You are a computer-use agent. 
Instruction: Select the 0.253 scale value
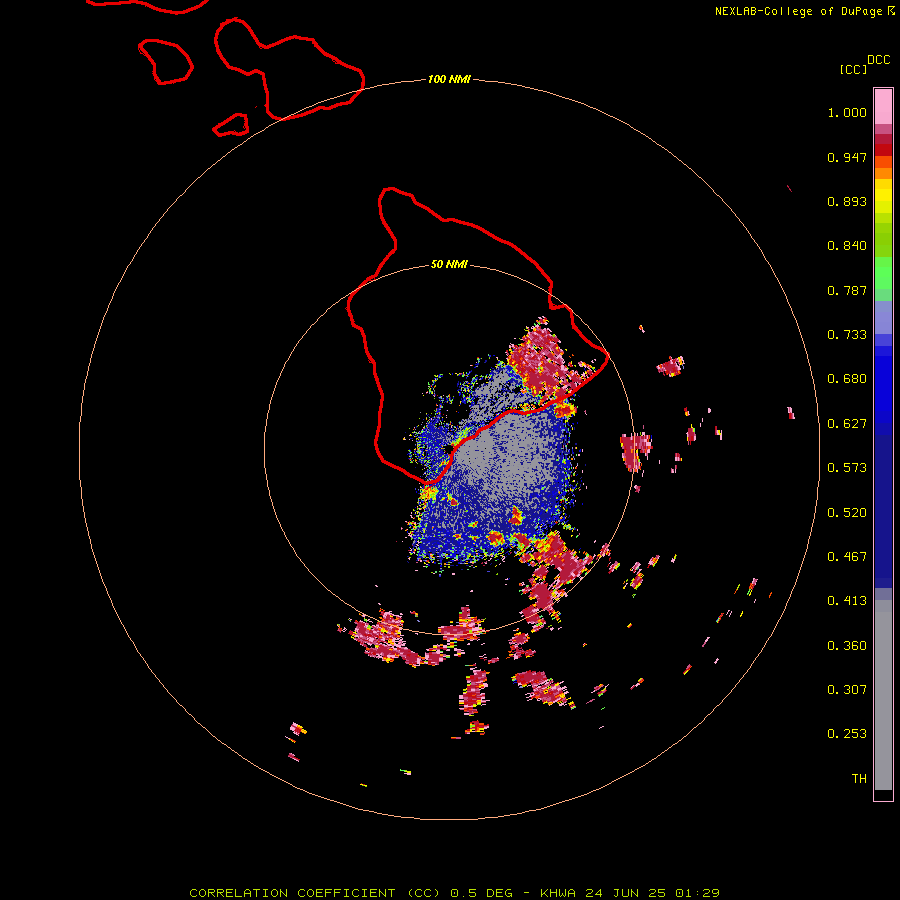coord(847,734)
